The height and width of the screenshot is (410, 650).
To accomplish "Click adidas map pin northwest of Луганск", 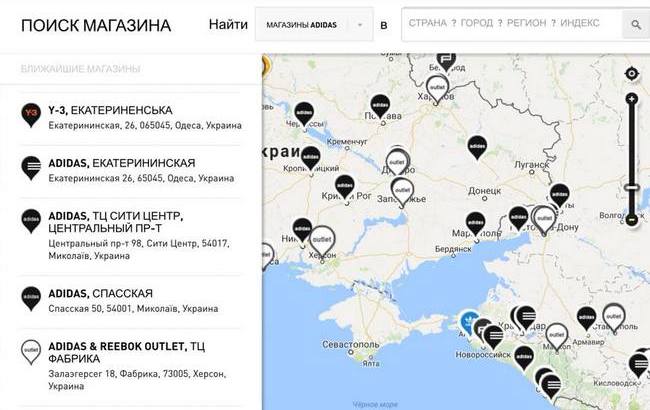I will pyautogui.click(x=477, y=148).
